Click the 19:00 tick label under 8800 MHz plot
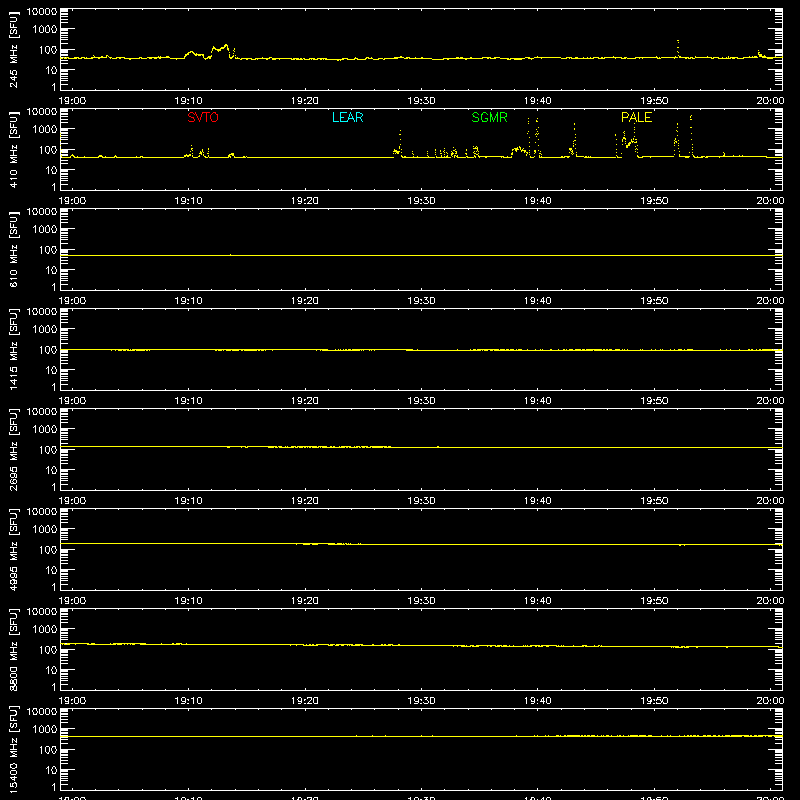 coord(72,701)
